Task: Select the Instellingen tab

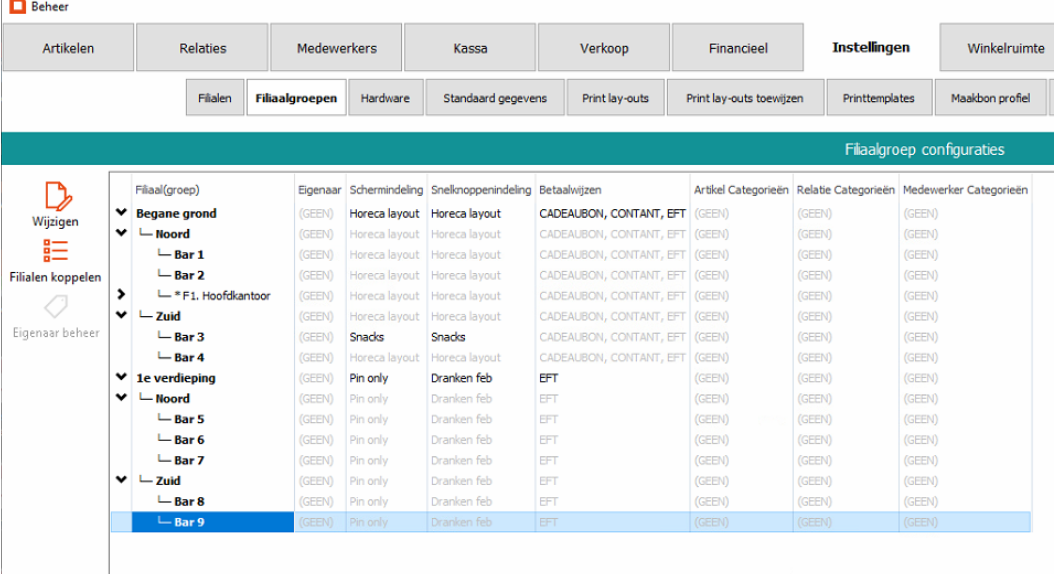Action: 871,48
